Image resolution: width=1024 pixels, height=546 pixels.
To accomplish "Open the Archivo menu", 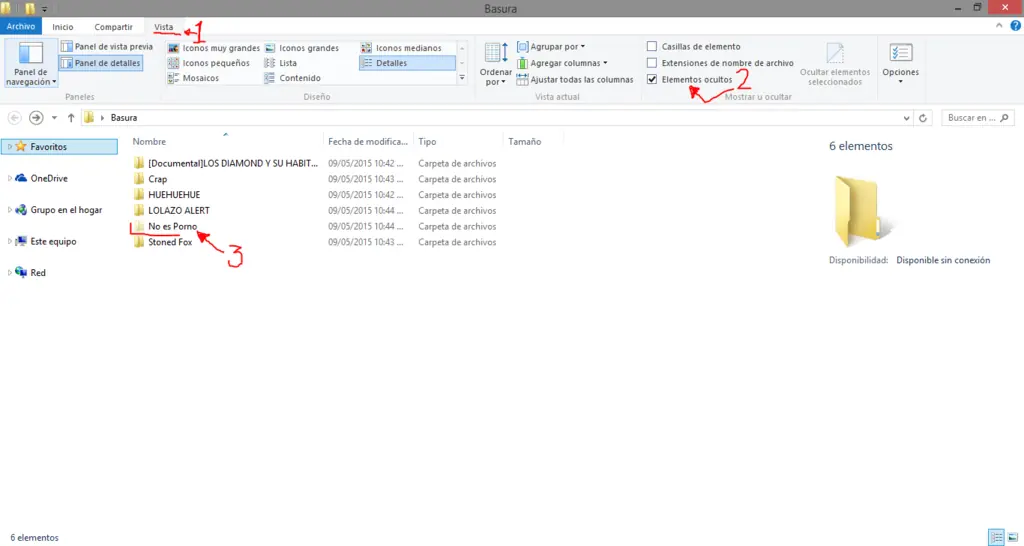I will [21, 27].
